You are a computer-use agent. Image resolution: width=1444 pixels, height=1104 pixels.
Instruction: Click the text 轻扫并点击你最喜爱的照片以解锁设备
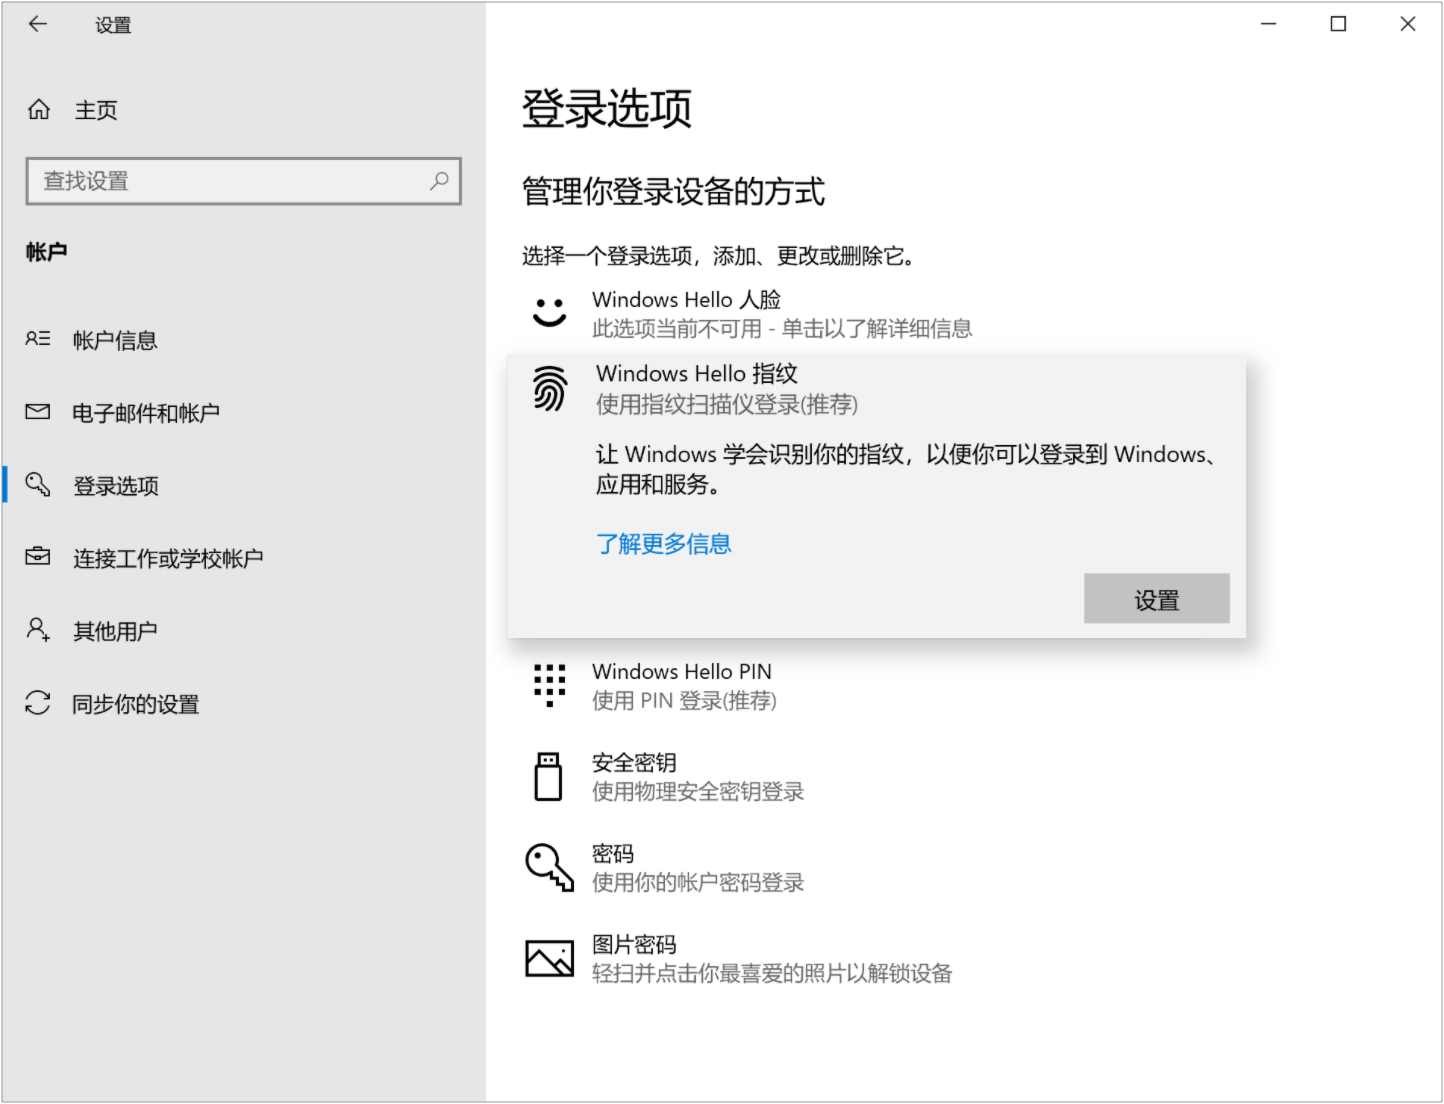[x=772, y=974]
